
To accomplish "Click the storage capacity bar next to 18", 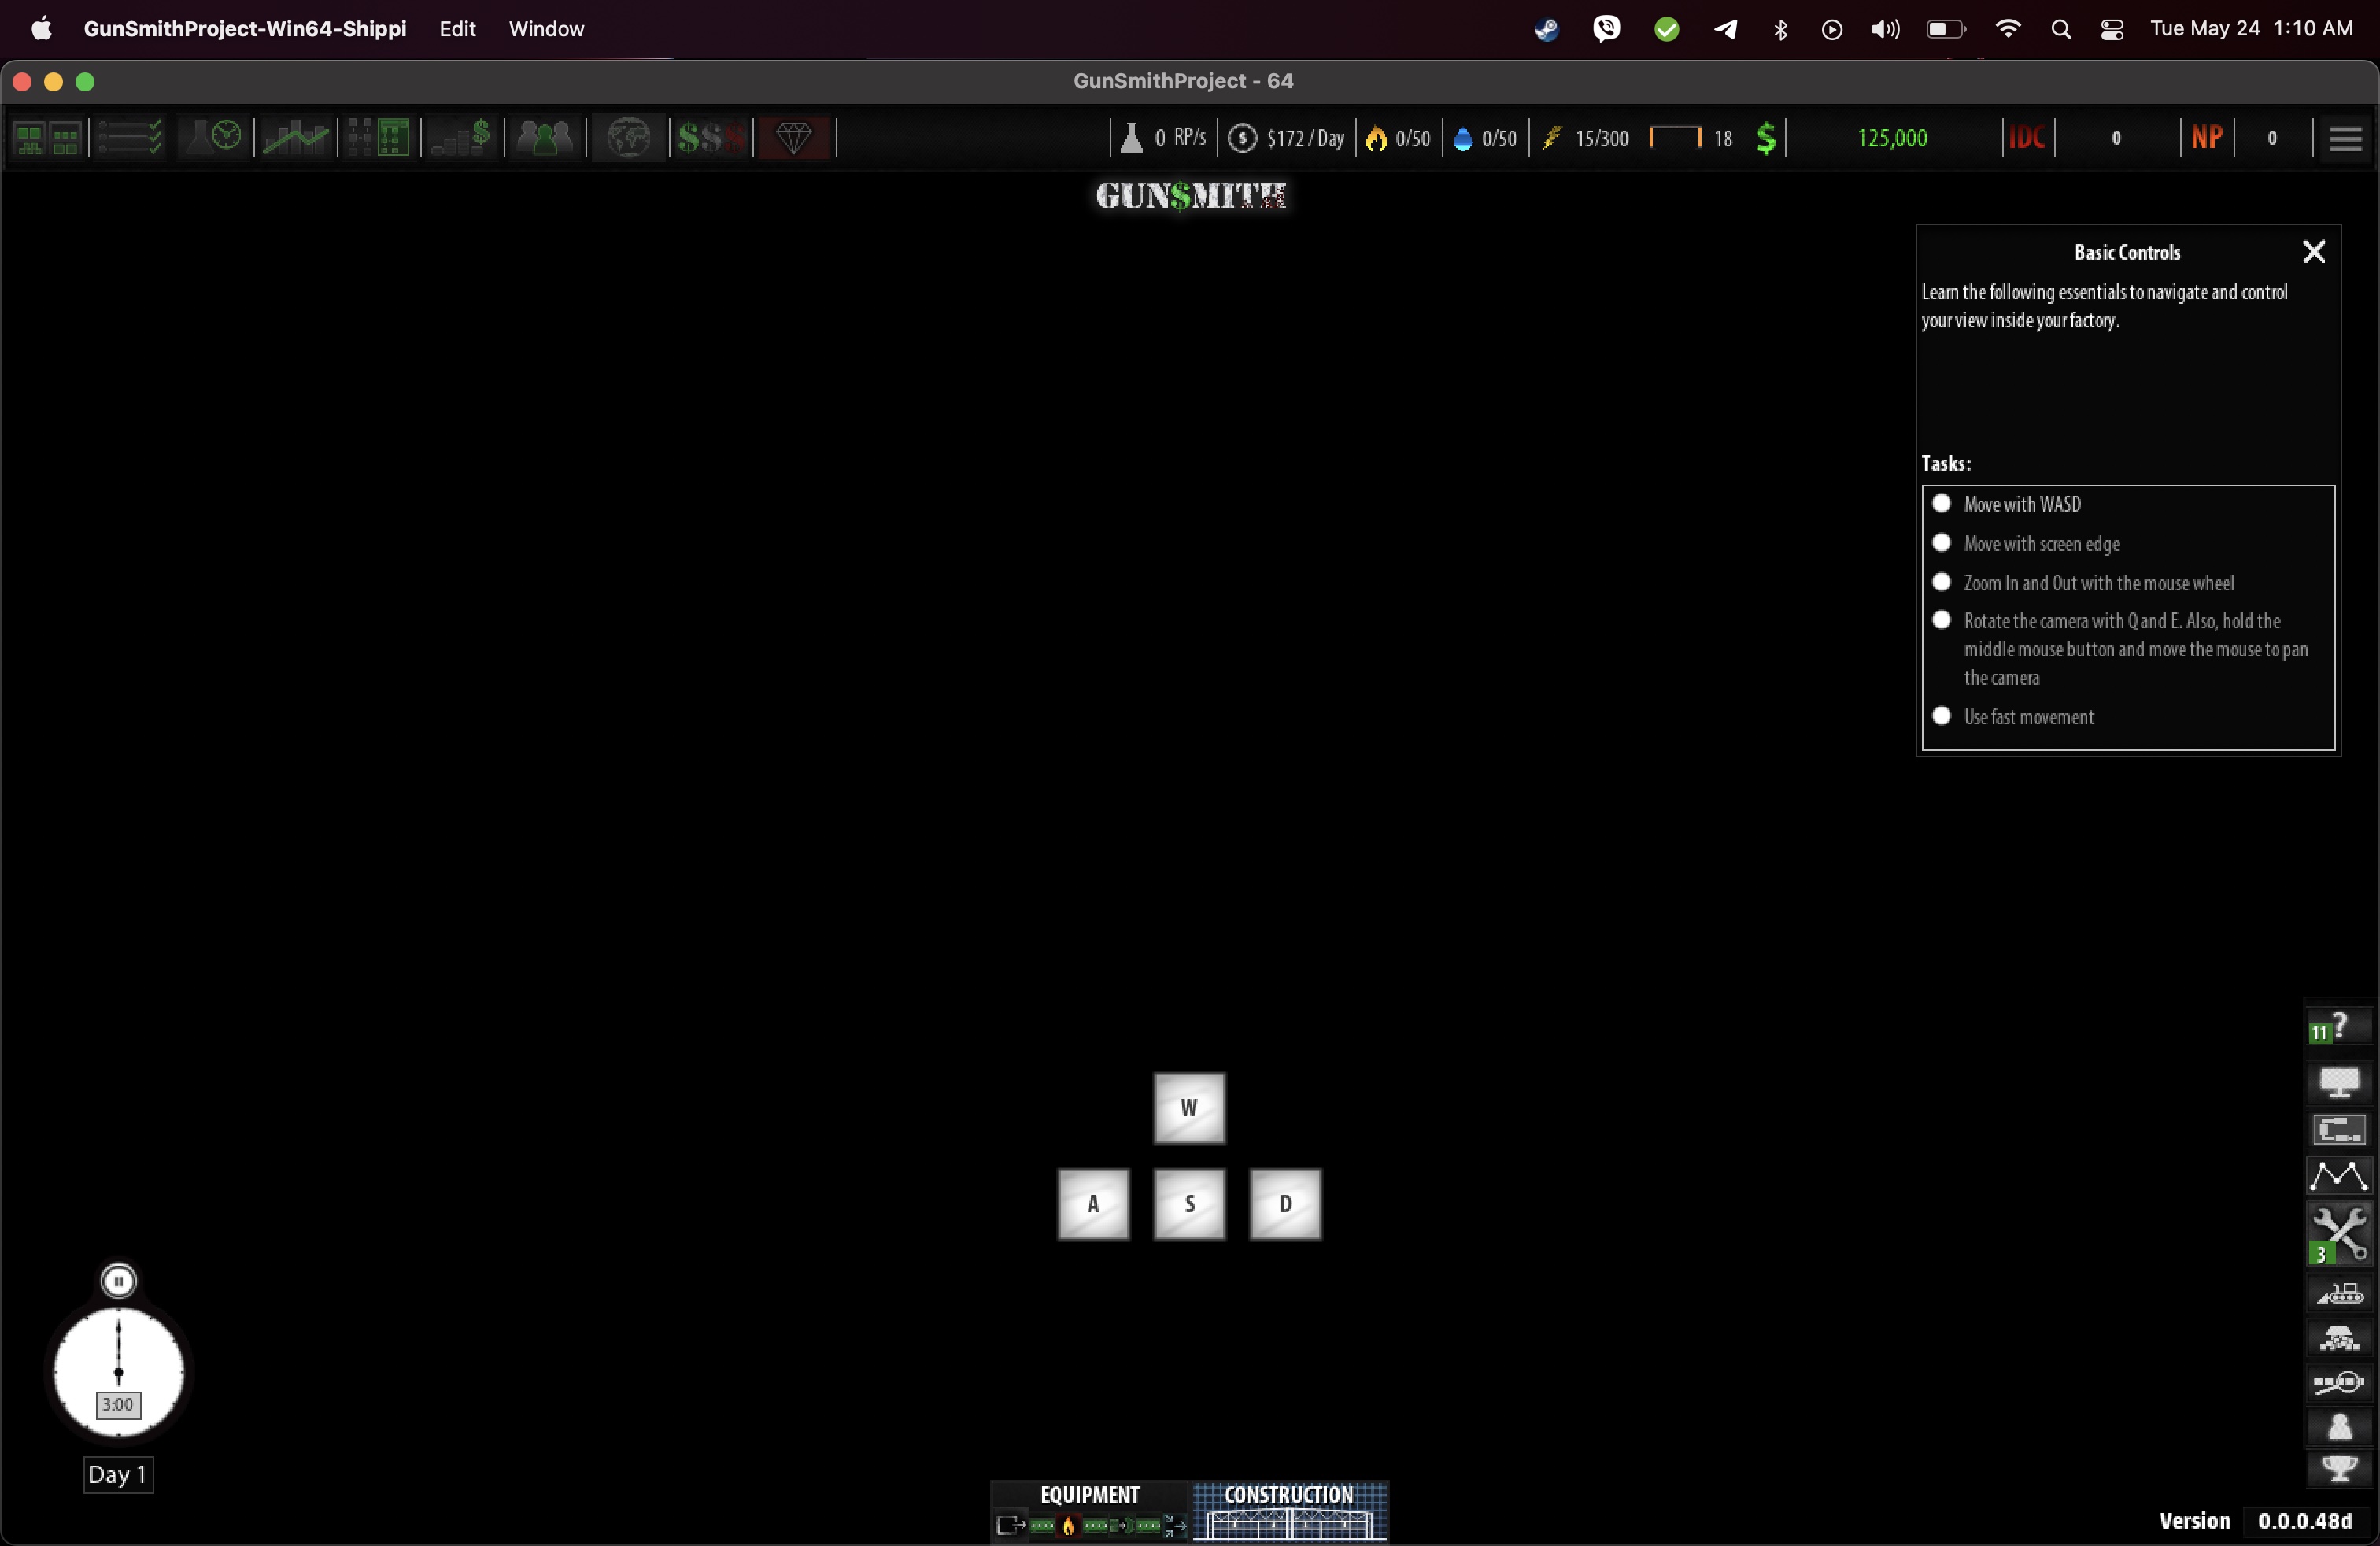I will (1675, 137).
